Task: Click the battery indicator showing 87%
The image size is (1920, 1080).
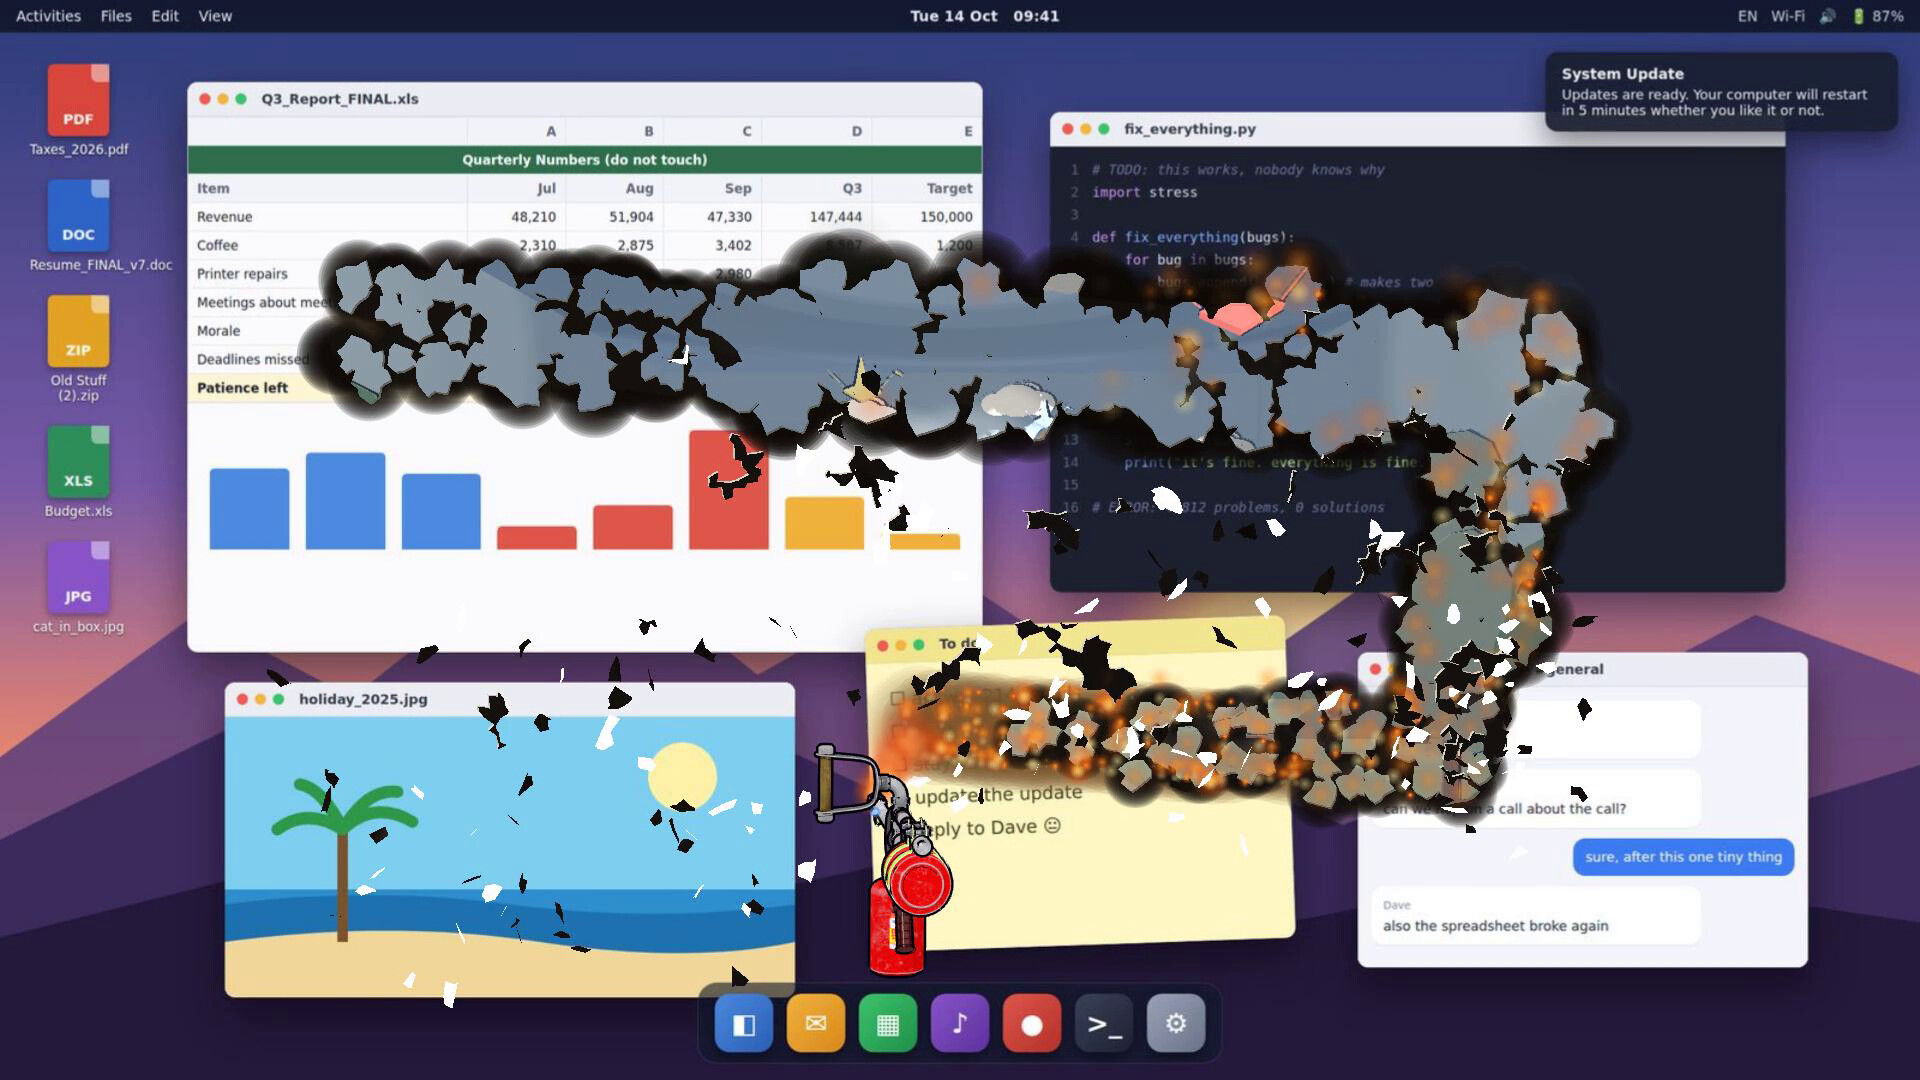Action: 1877,16
